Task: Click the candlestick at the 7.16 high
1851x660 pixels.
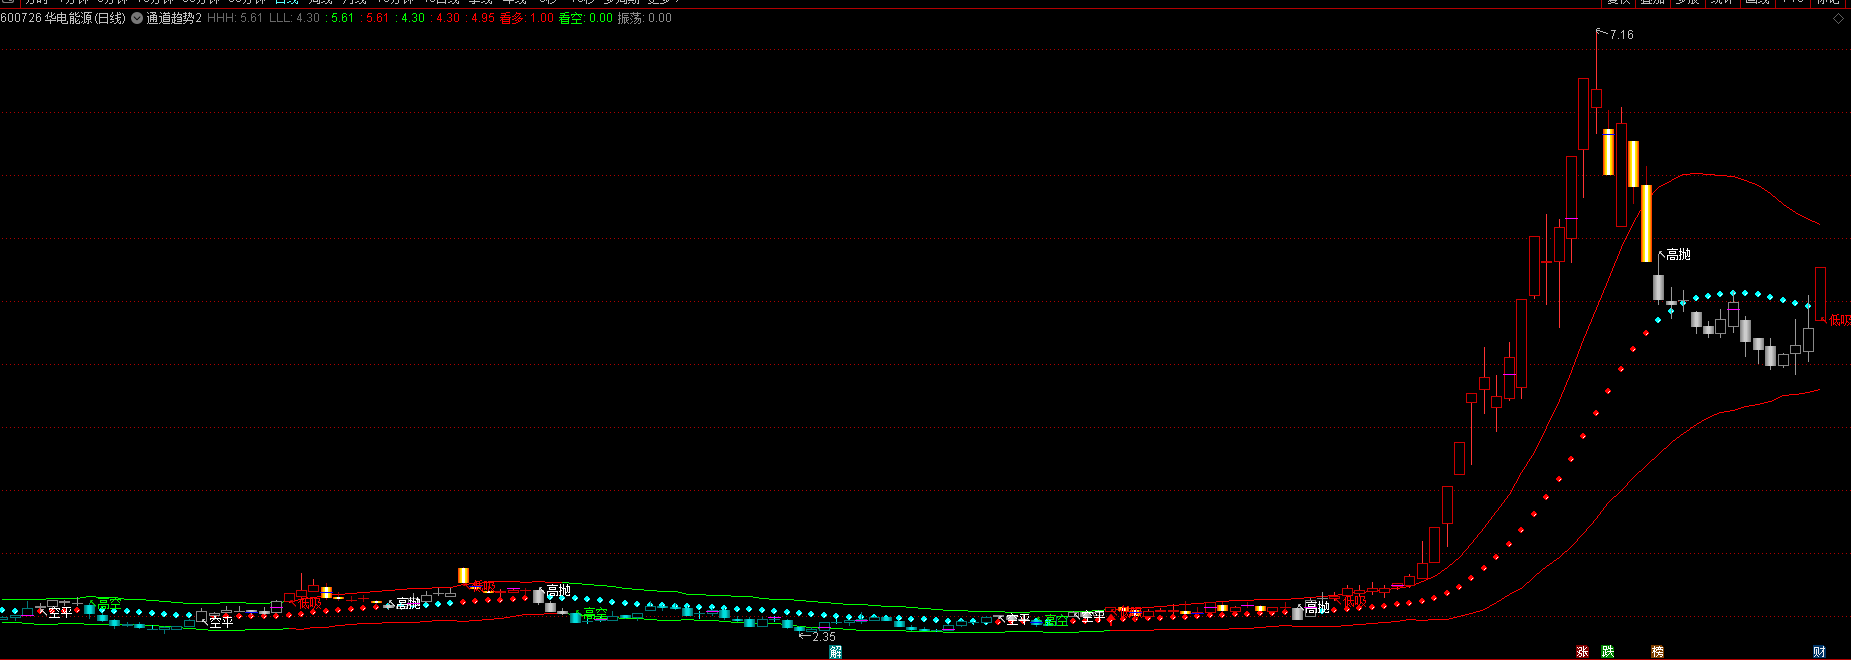Action: tap(1596, 98)
